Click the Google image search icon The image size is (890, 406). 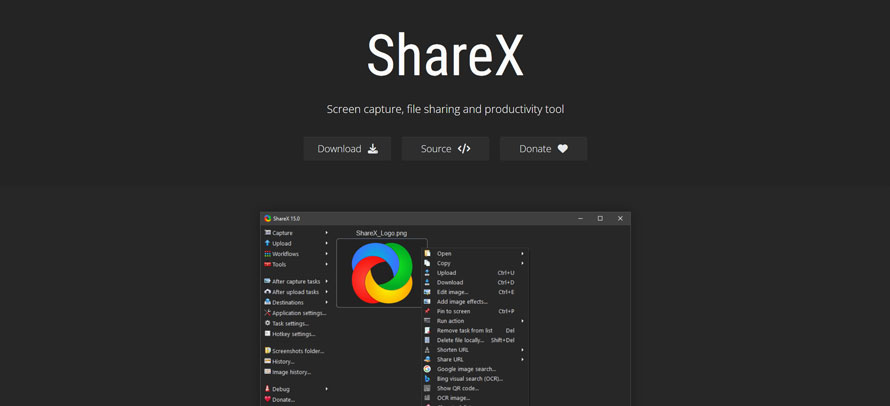tap(427, 369)
